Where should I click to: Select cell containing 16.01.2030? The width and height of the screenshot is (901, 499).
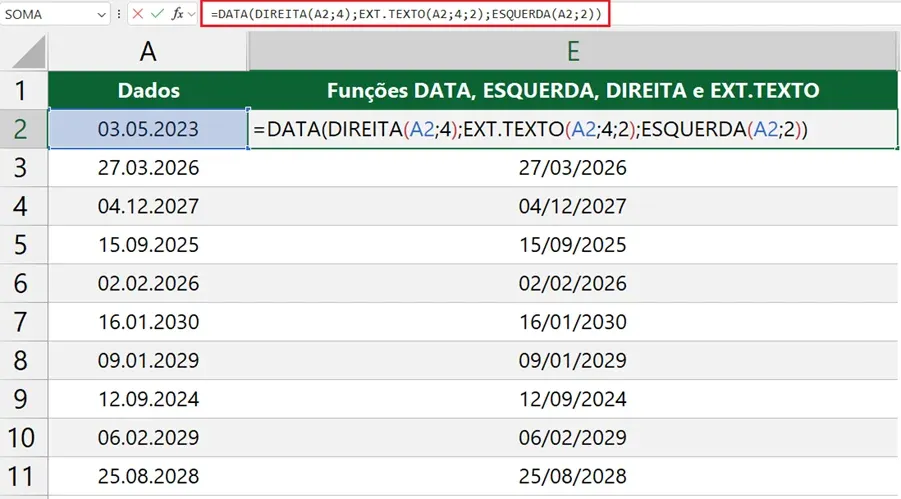click(148, 321)
